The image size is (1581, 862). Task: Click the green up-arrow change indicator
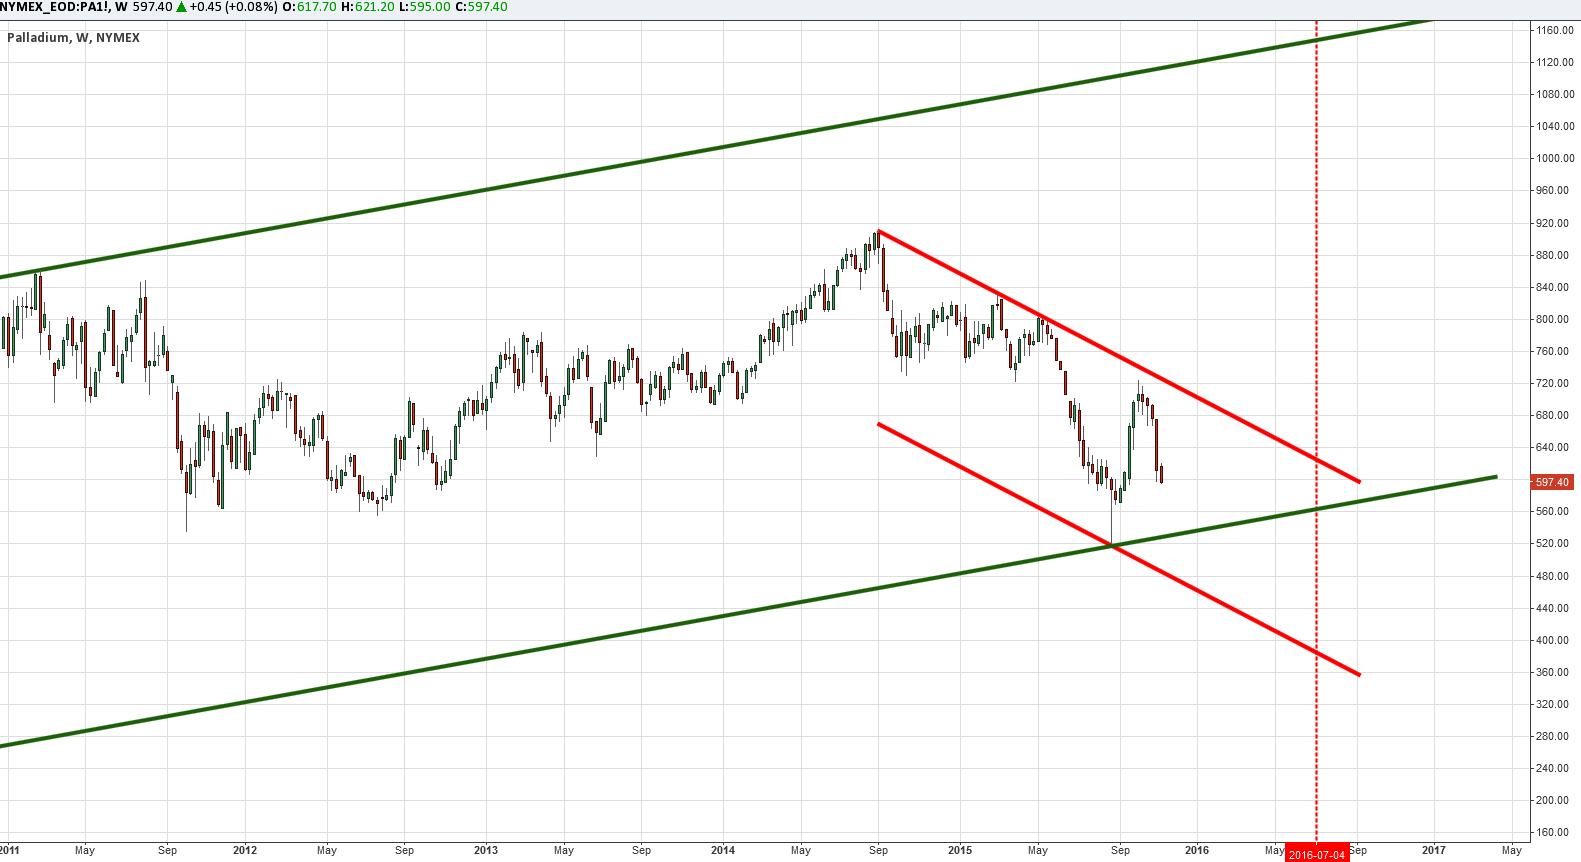[x=181, y=7]
